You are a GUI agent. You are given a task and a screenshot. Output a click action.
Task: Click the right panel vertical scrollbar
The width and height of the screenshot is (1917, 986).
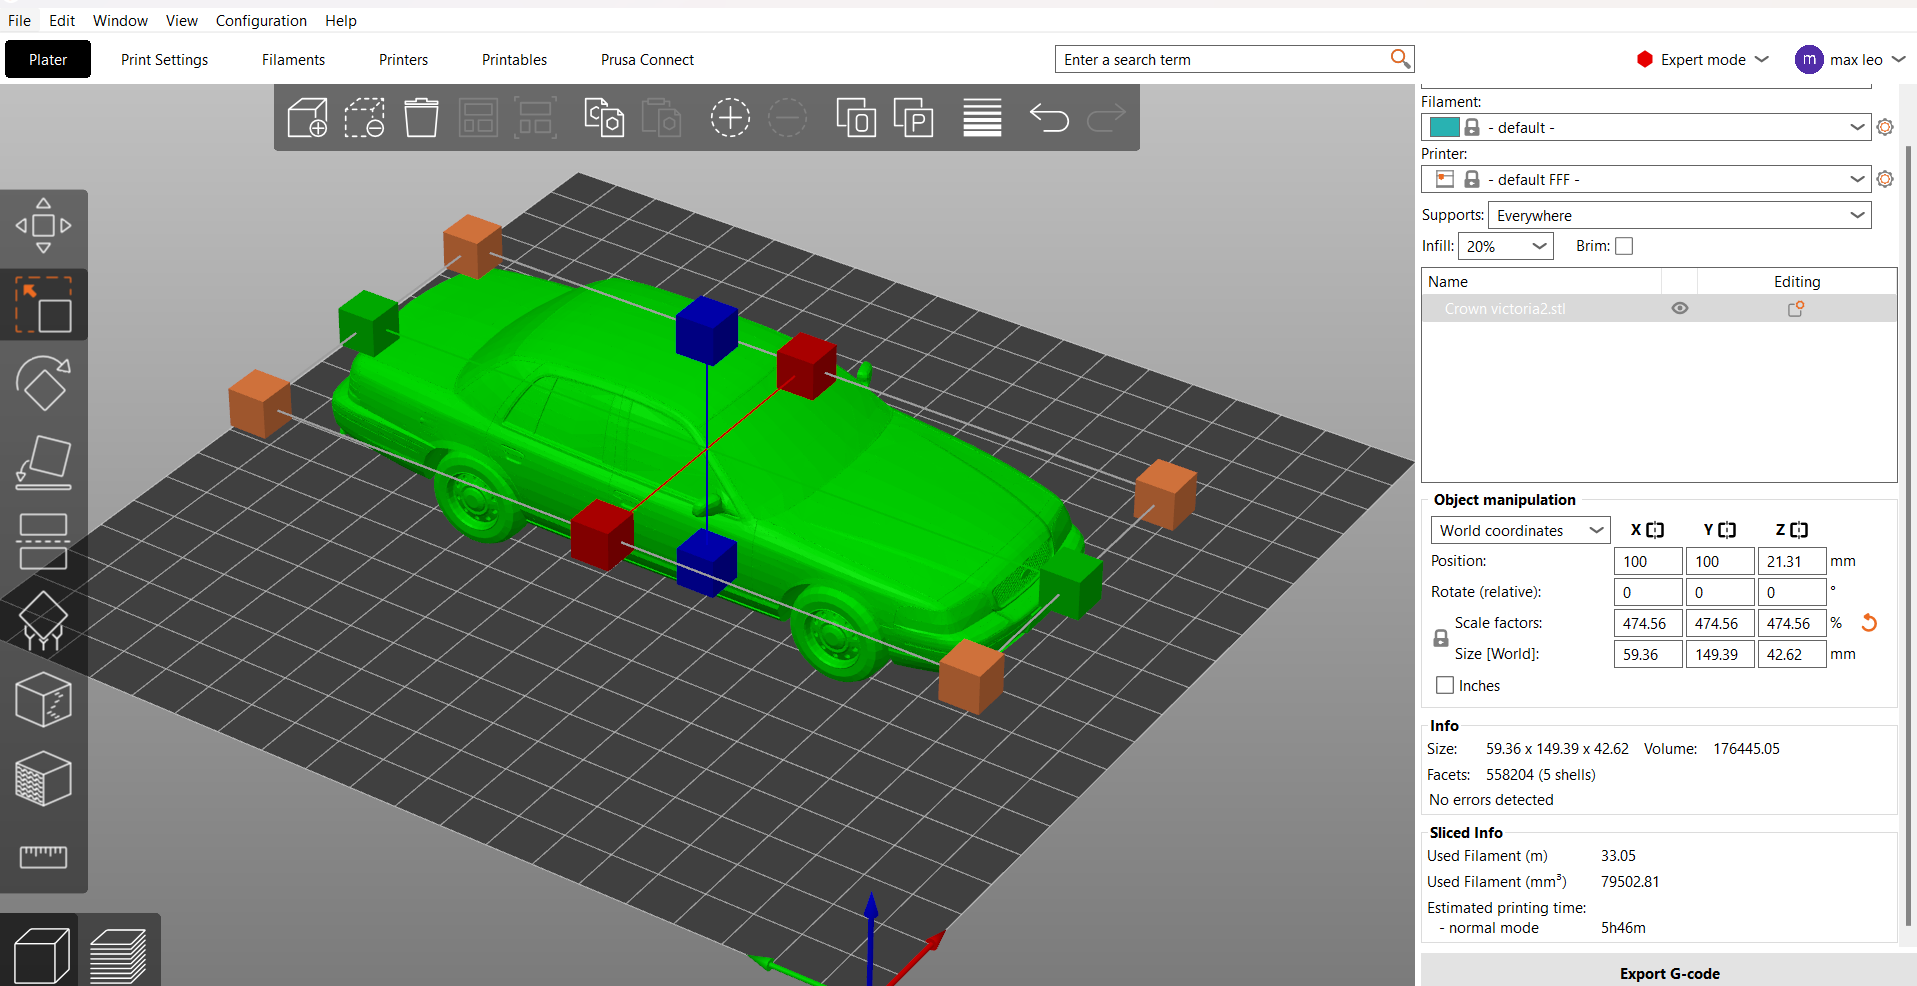coord(1909,535)
